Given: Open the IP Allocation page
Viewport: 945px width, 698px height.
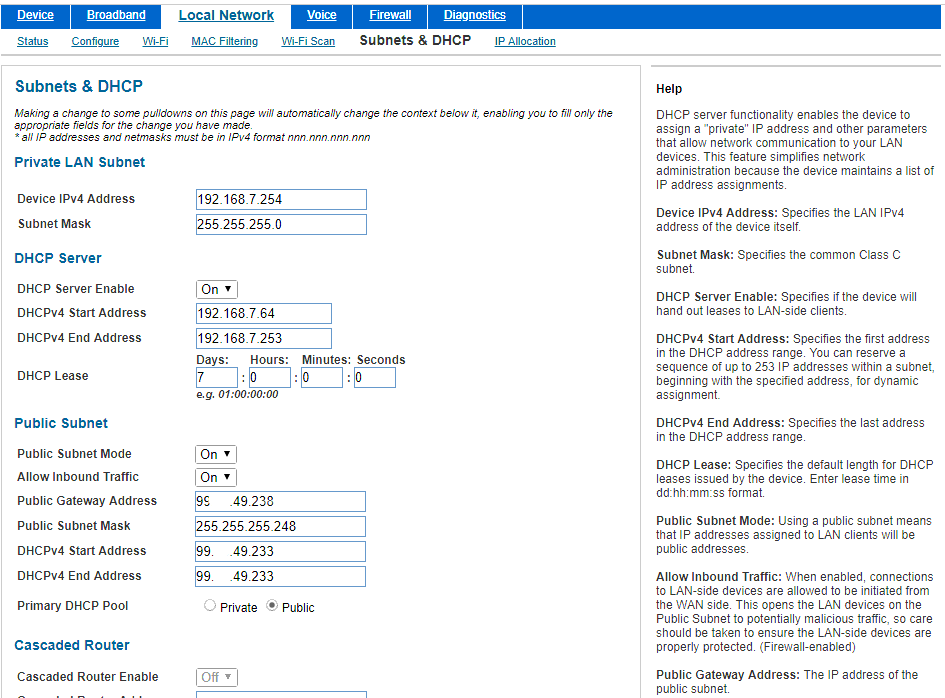Looking at the screenshot, I should [x=524, y=41].
